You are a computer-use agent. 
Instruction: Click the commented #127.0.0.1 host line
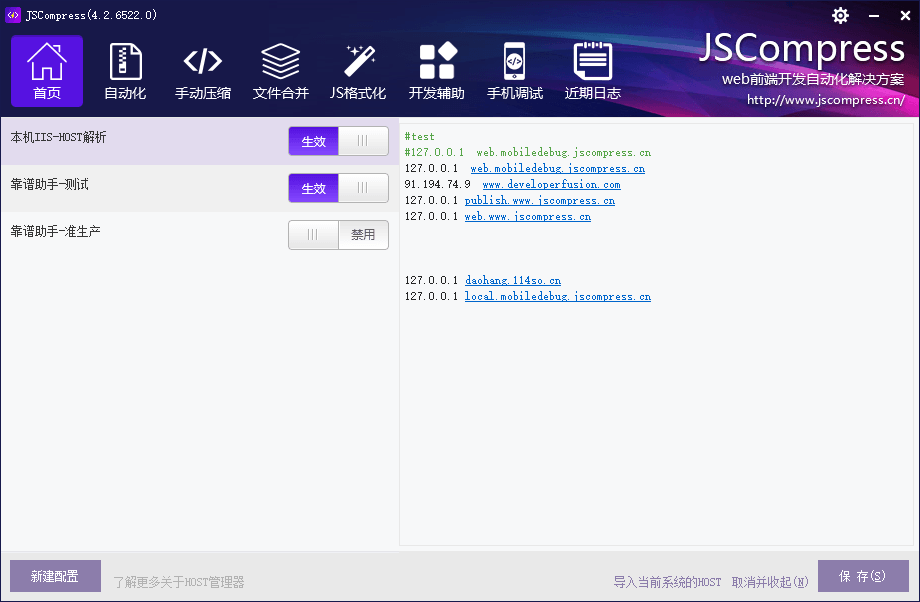[x=527, y=153]
